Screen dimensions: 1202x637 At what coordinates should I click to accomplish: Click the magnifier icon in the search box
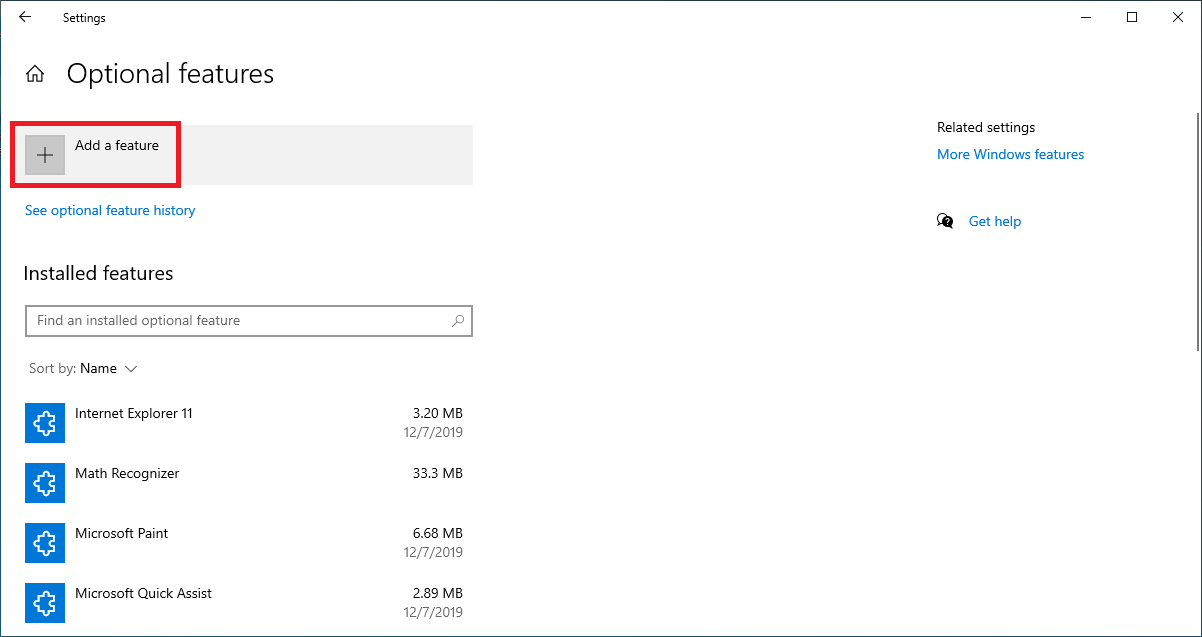coord(458,321)
